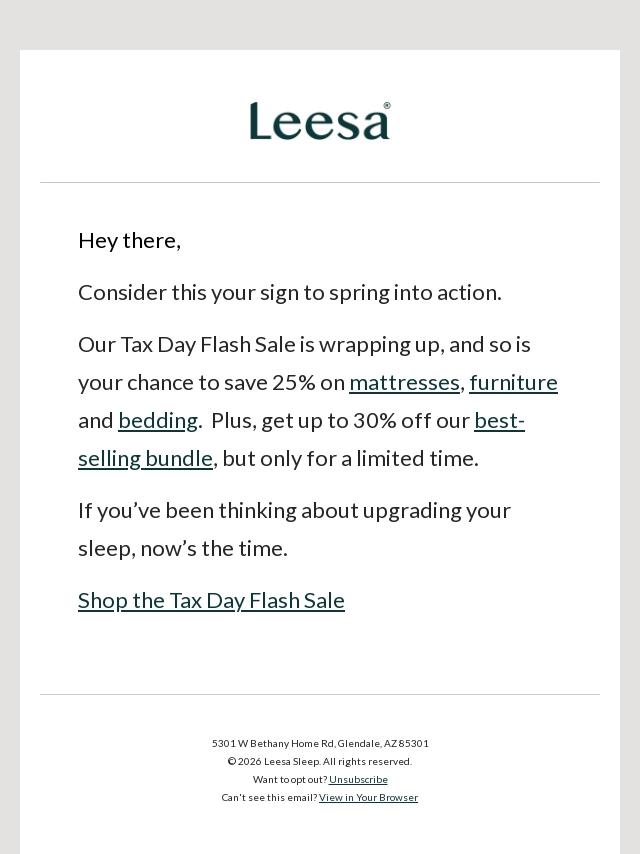Image resolution: width=640 pixels, height=854 pixels.
Task: Click the divider line below the logo
Action: (x=320, y=182)
